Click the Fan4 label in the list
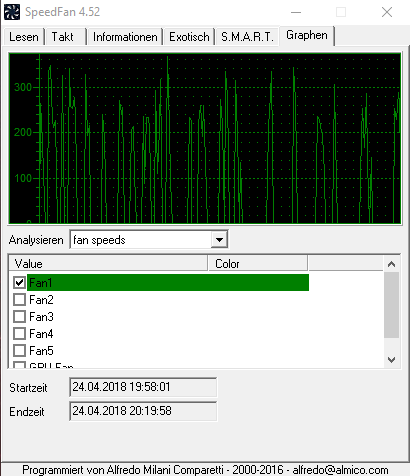This screenshot has width=410, height=476. coord(41,334)
